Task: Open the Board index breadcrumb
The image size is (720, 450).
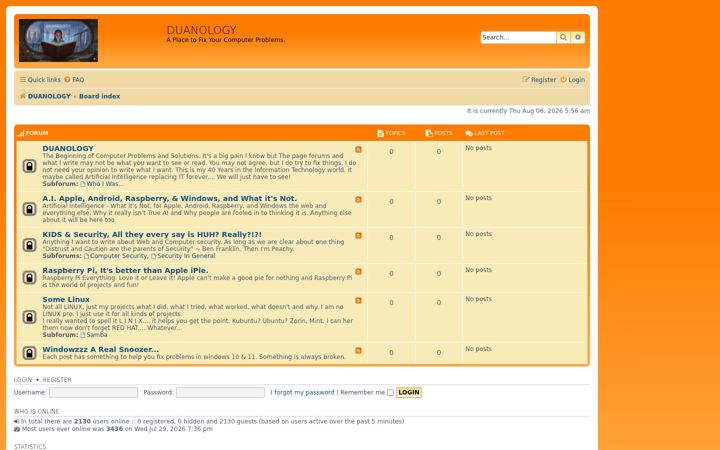Action: click(x=100, y=96)
